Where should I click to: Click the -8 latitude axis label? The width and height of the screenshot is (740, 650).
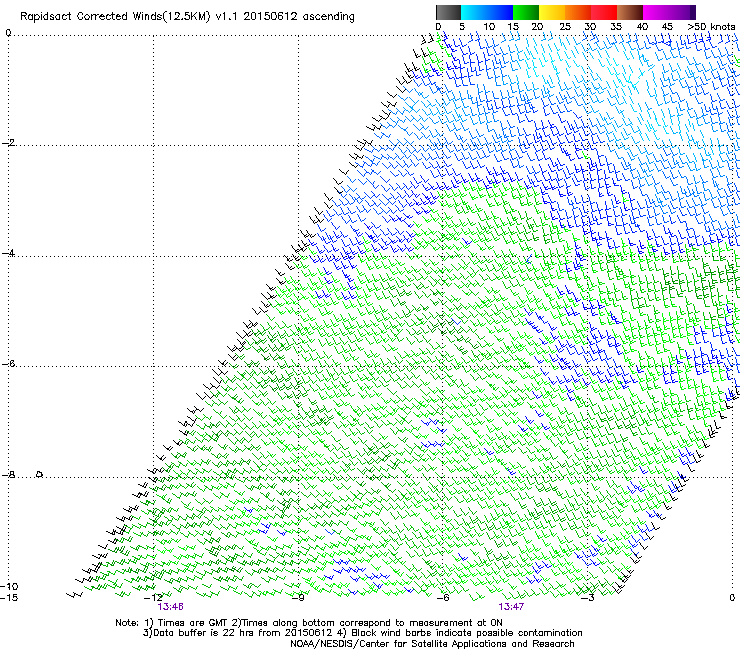click(x=8, y=475)
